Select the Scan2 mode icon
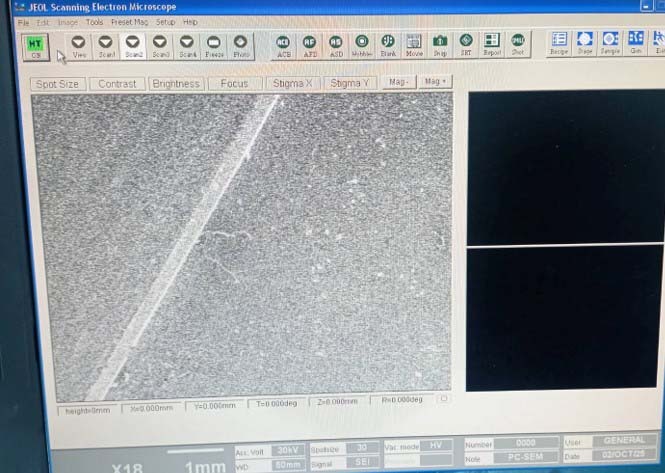 coord(133,46)
